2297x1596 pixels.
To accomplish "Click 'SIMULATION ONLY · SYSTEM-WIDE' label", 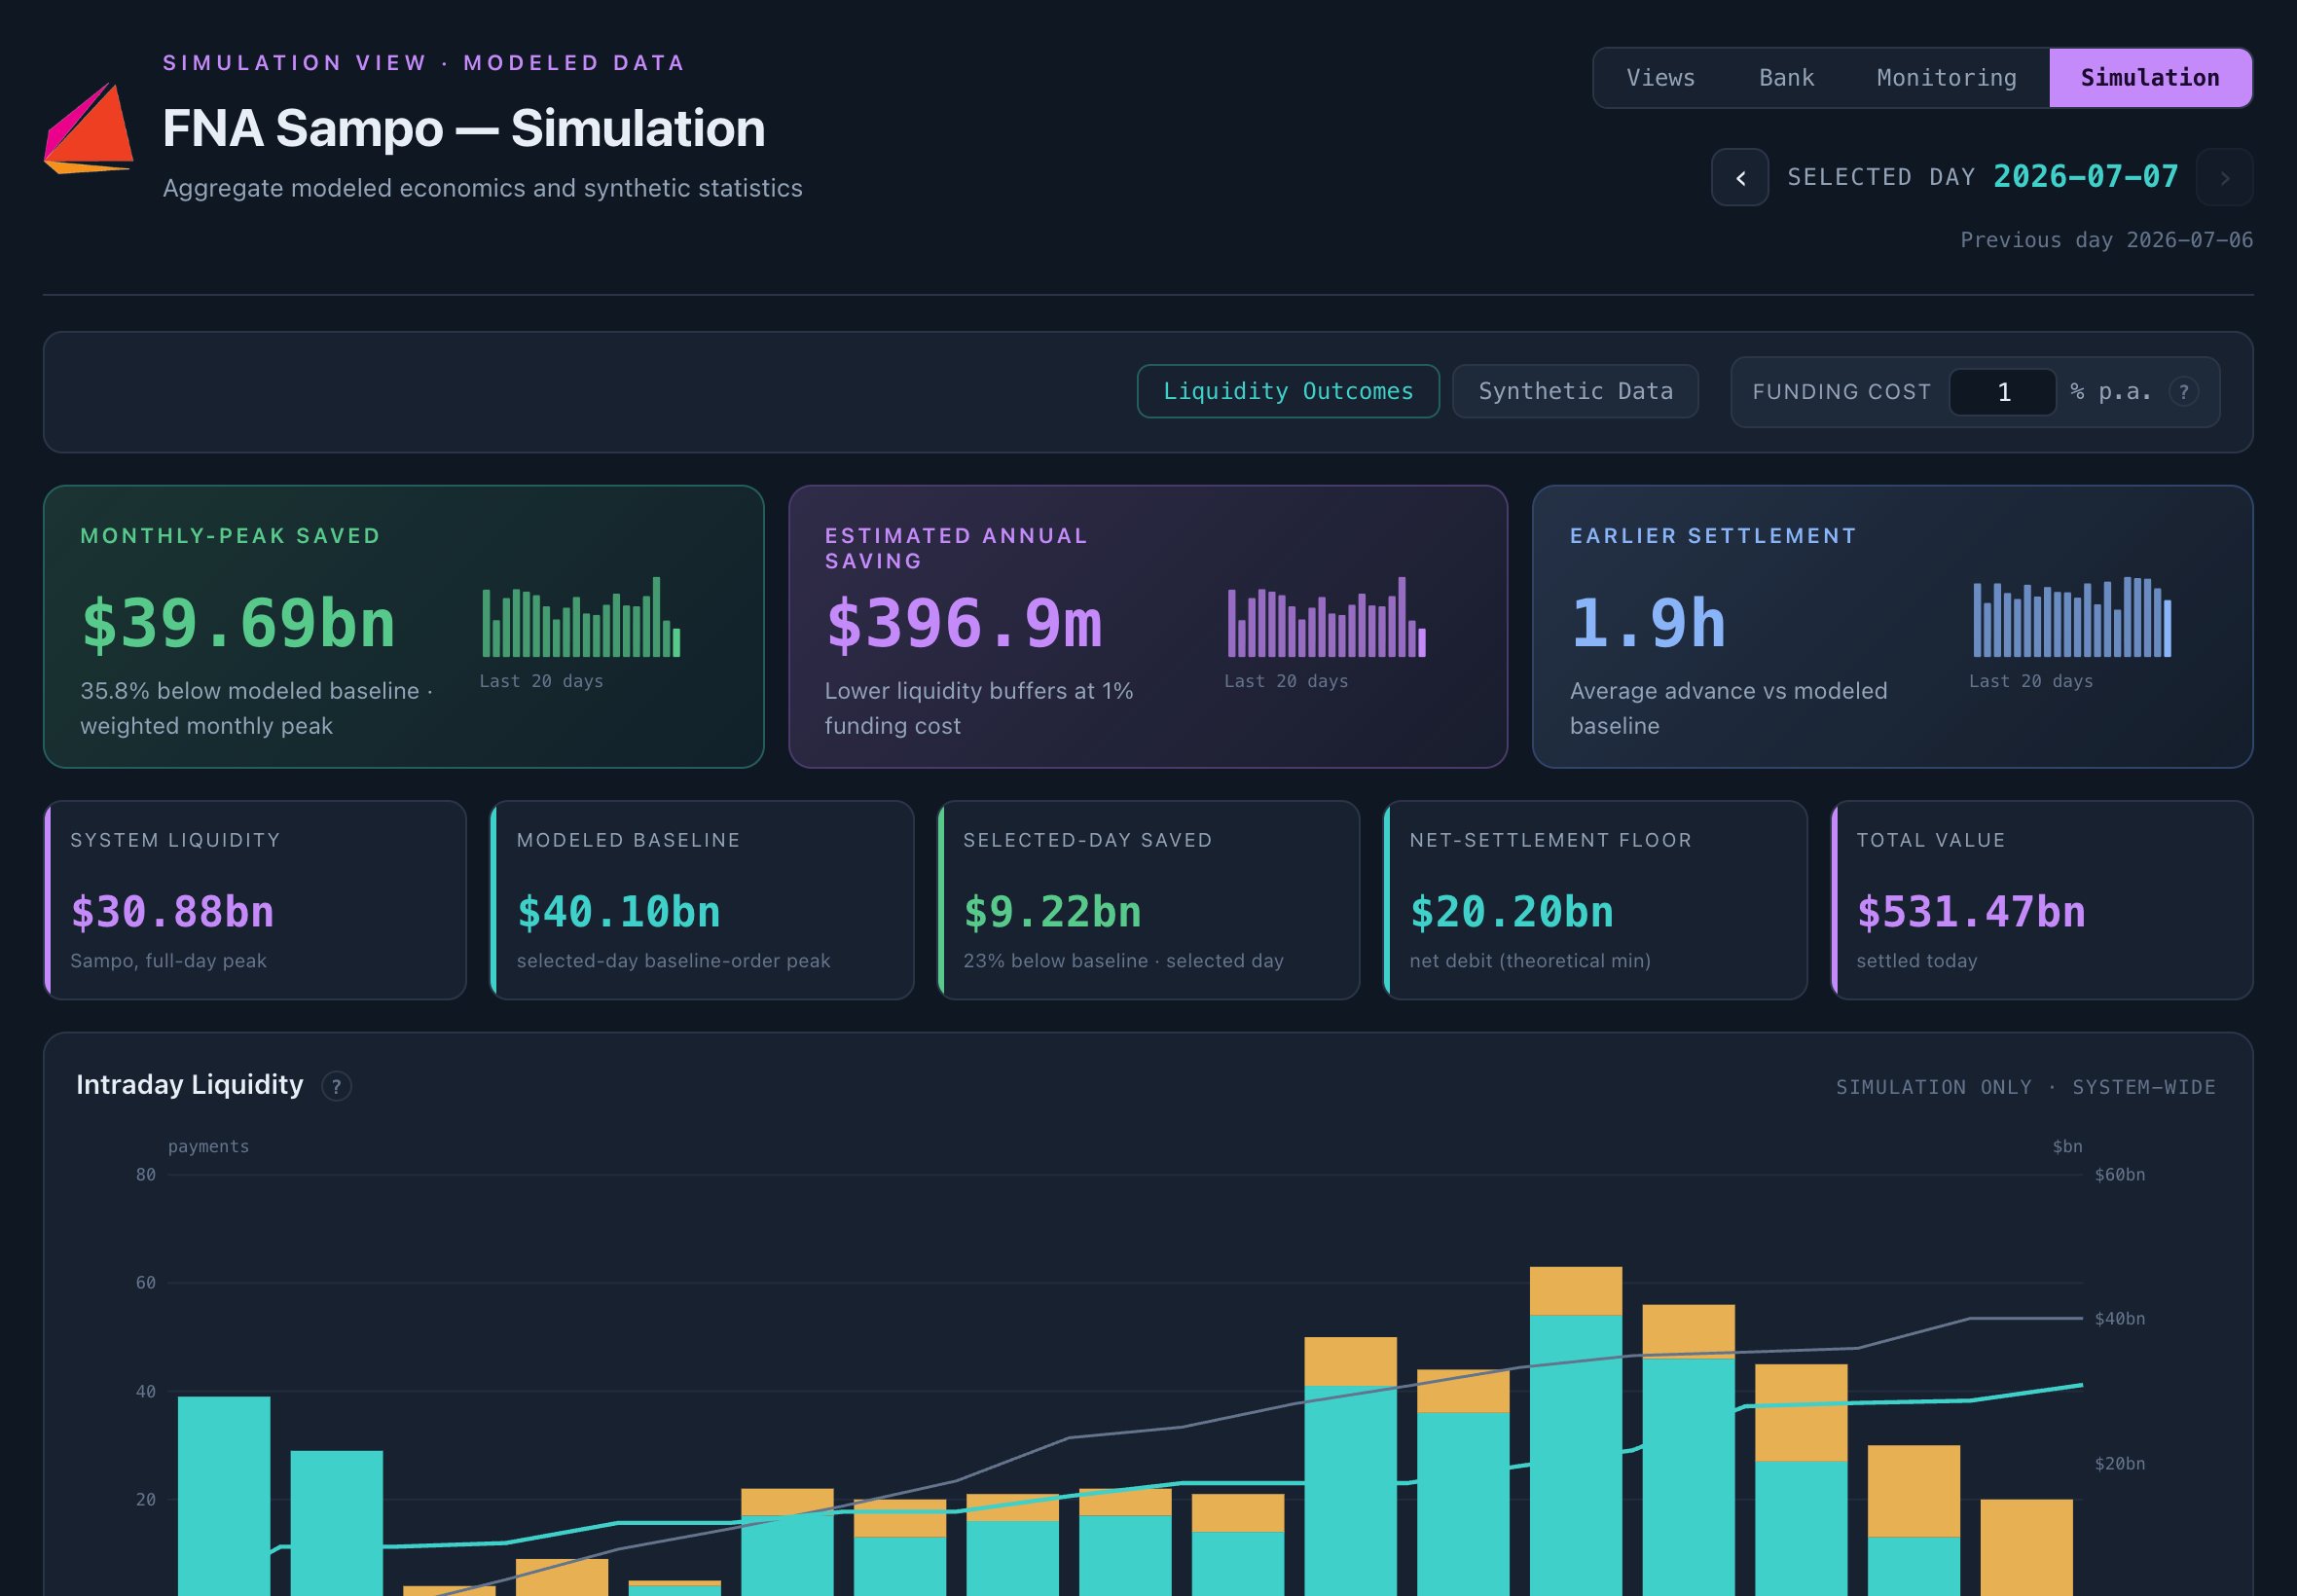I will [x=2025, y=1087].
